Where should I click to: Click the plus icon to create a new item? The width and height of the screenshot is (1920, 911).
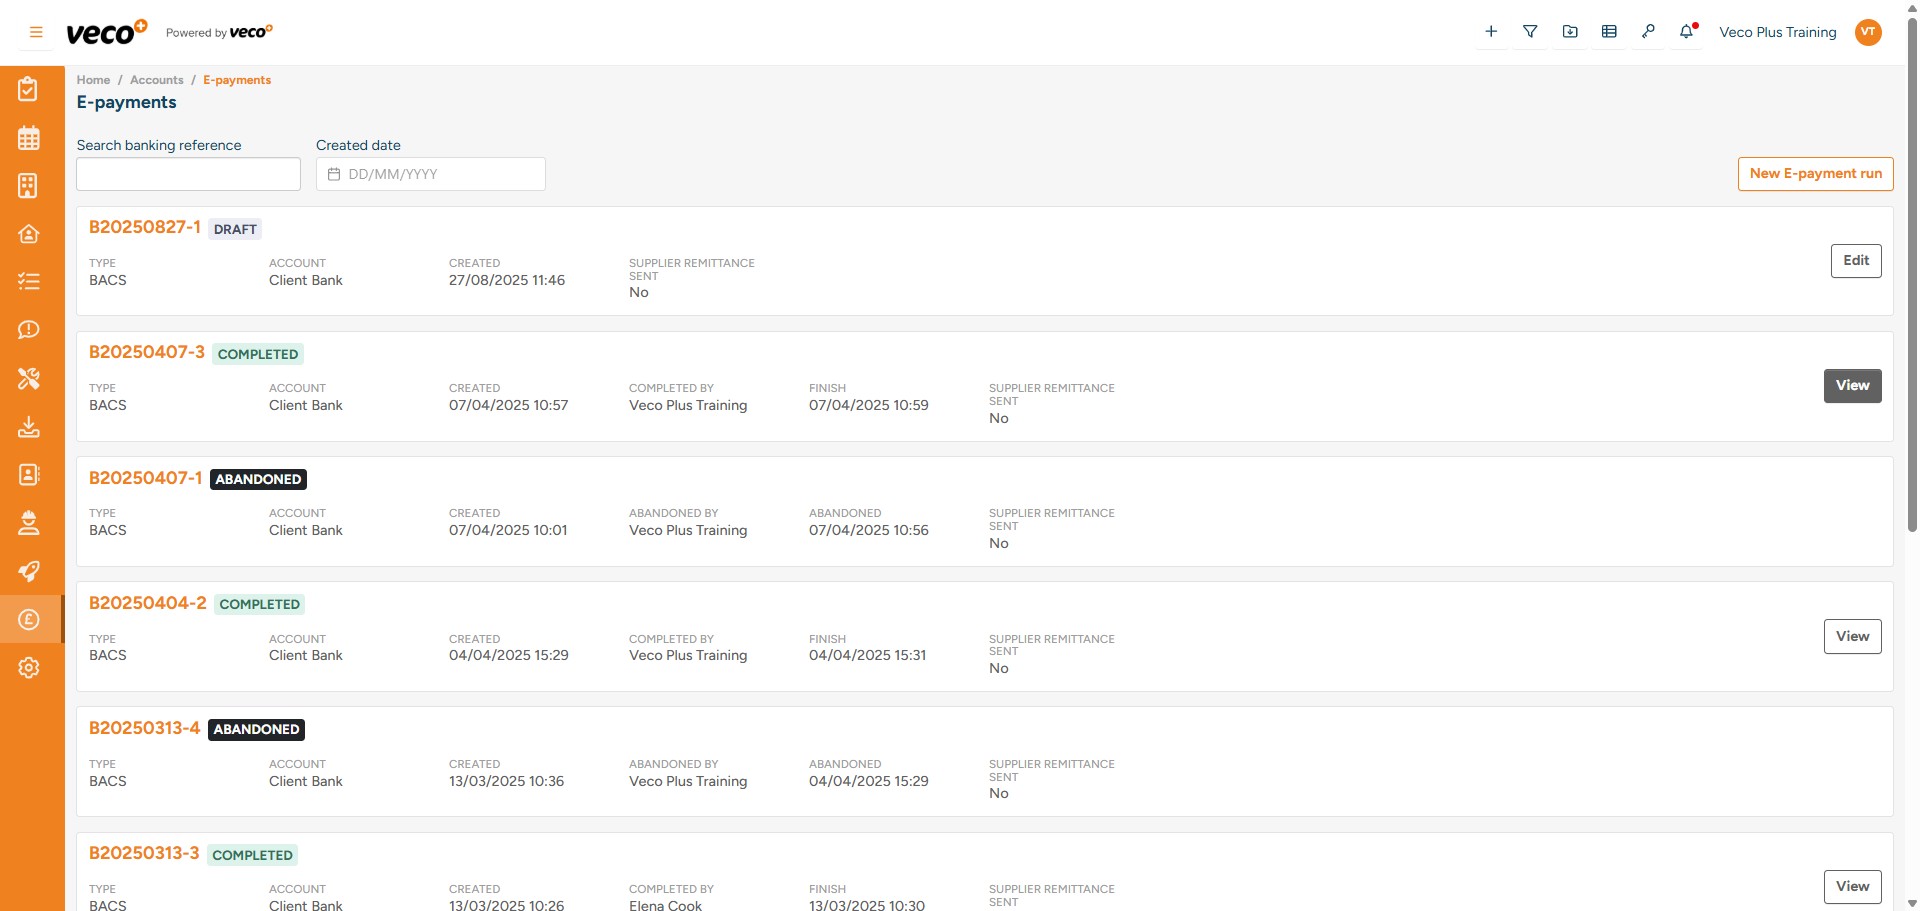click(1491, 31)
